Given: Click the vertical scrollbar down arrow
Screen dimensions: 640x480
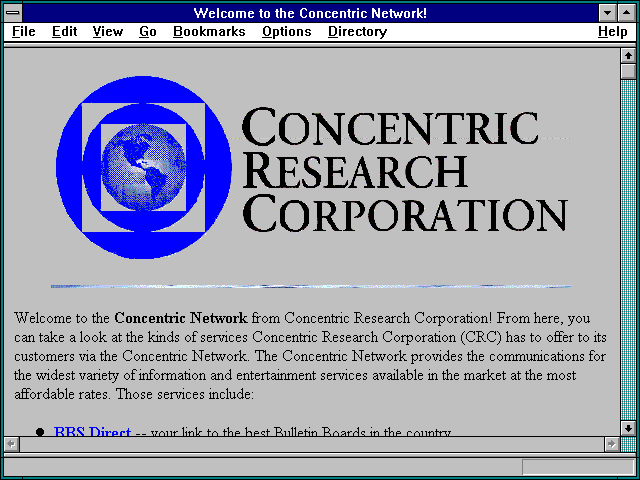Looking at the screenshot, I should click(628, 428).
